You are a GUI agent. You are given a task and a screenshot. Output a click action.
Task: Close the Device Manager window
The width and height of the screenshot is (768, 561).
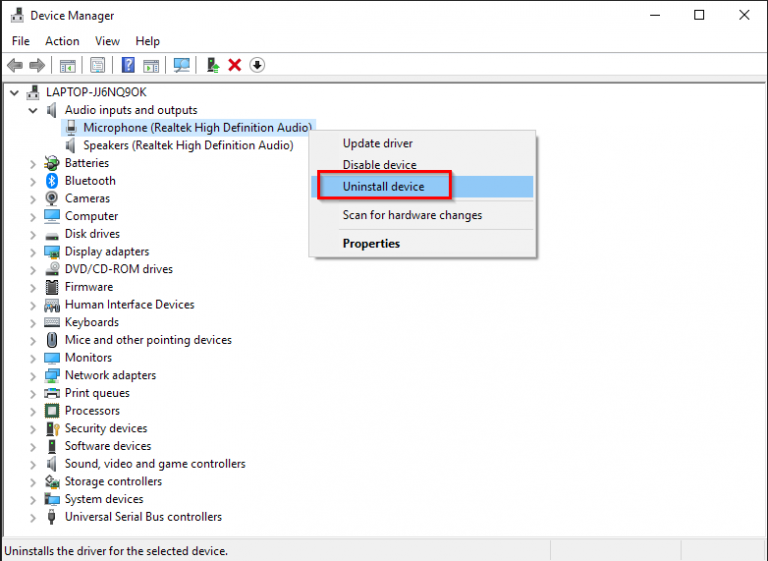[744, 15]
